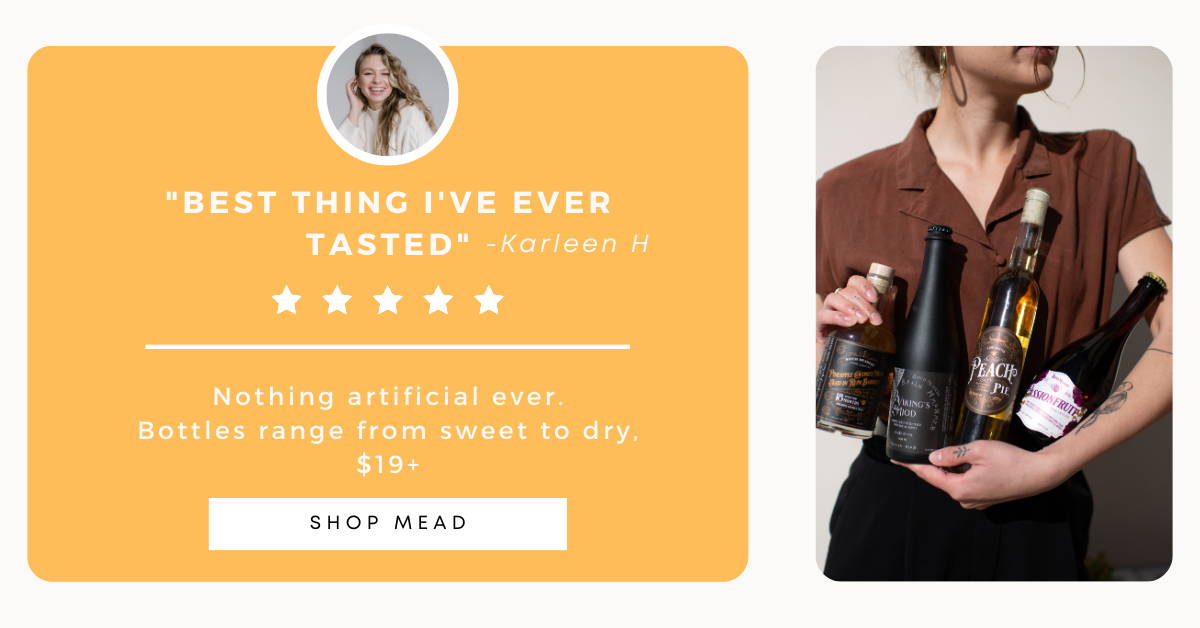Click the white divider line under the stars
The image size is (1200, 628).
click(388, 346)
